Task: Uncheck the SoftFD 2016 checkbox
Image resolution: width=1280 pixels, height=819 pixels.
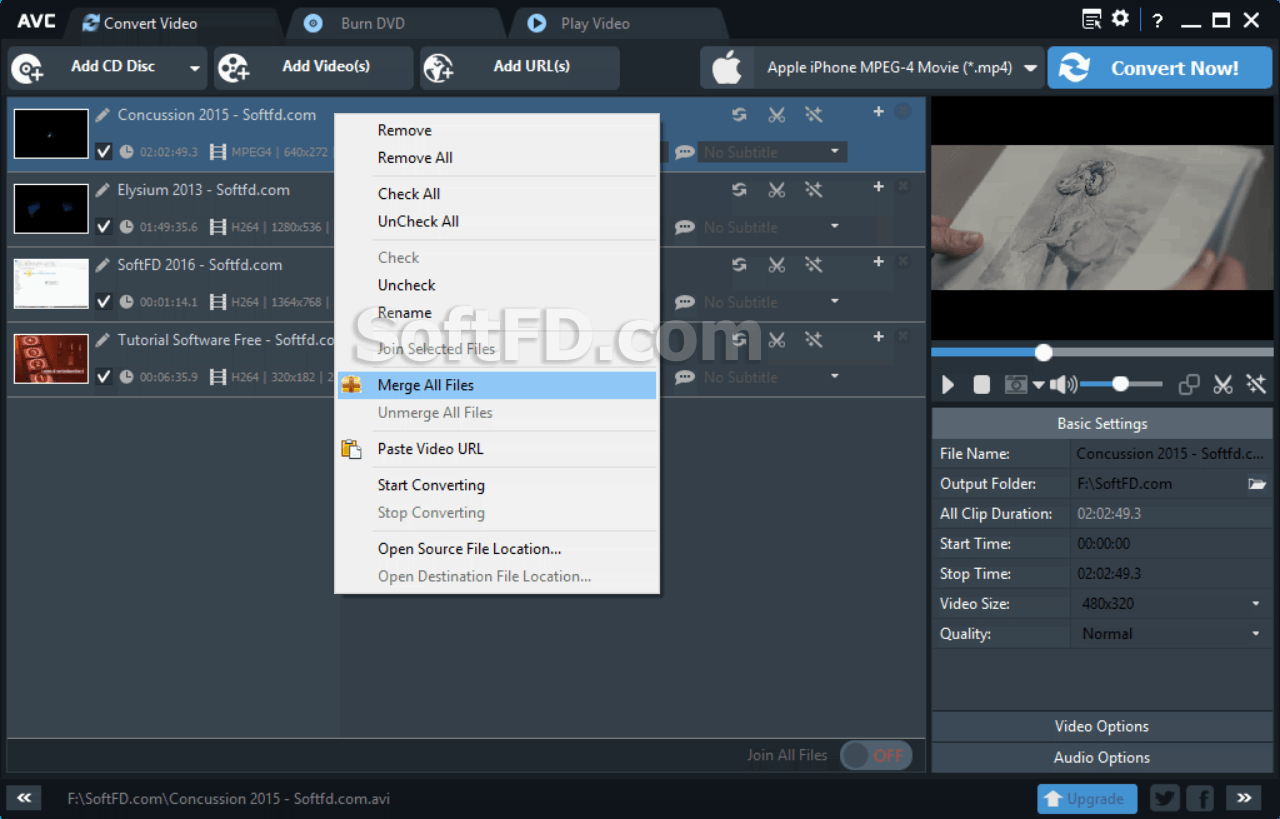Action: click(x=104, y=302)
